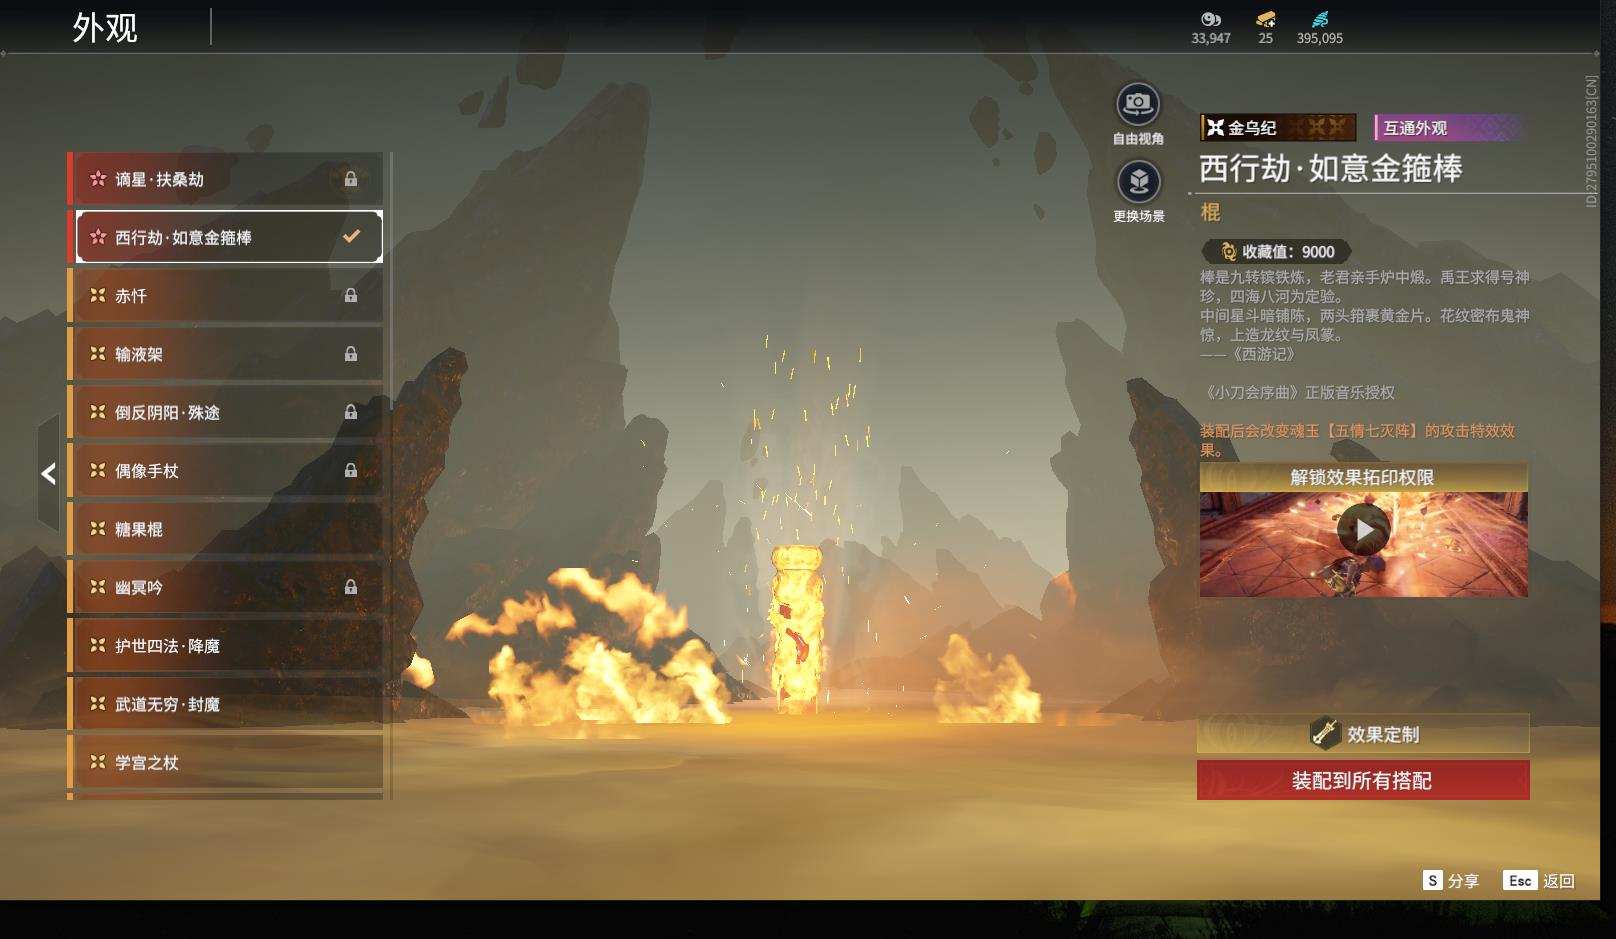Click the lock icon on 幽冥吟
The width and height of the screenshot is (1616, 939).
(x=351, y=587)
